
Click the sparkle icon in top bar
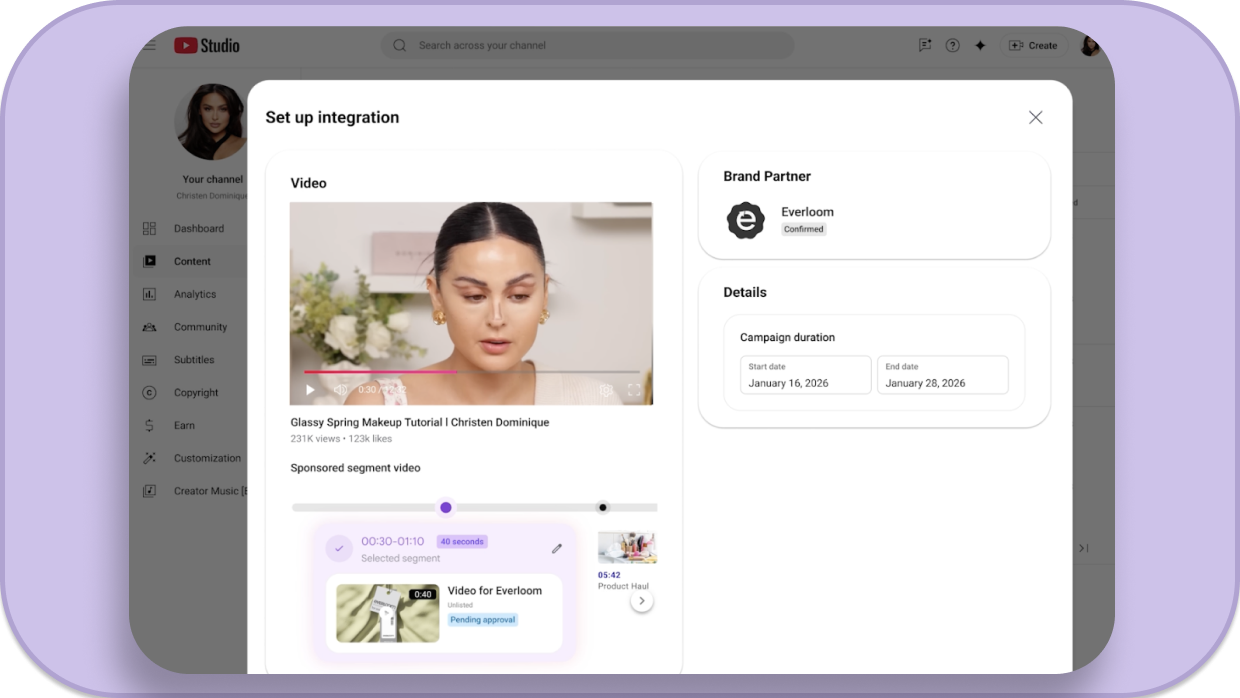coord(980,45)
